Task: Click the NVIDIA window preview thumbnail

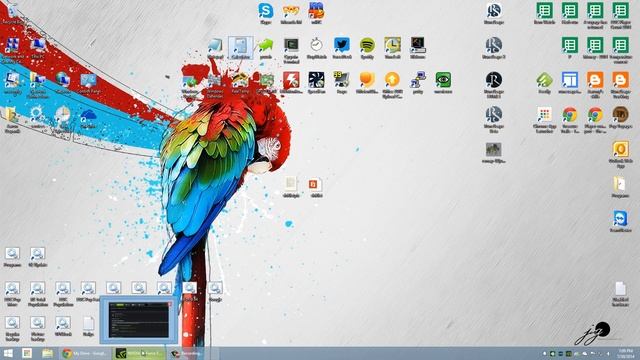Action: 139,320
